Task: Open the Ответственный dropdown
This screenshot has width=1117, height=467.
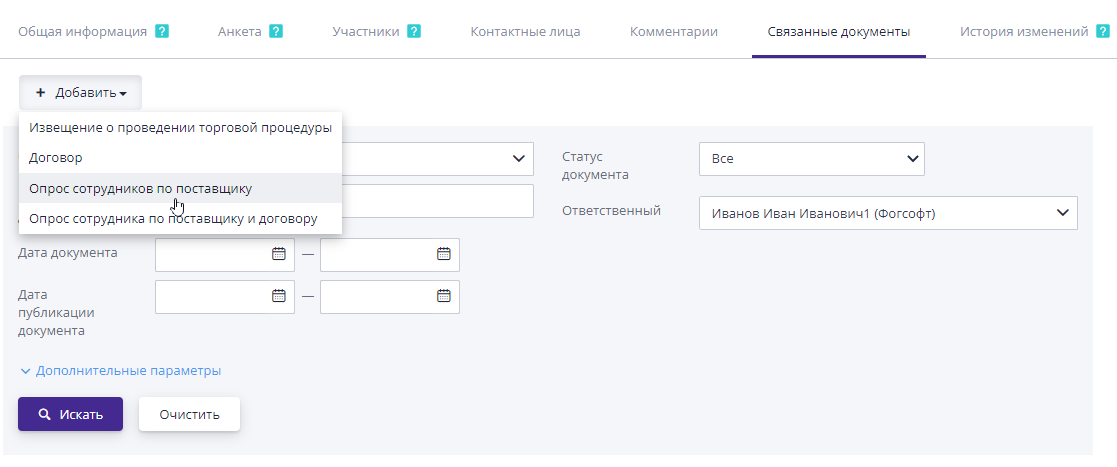Action: [x=887, y=213]
